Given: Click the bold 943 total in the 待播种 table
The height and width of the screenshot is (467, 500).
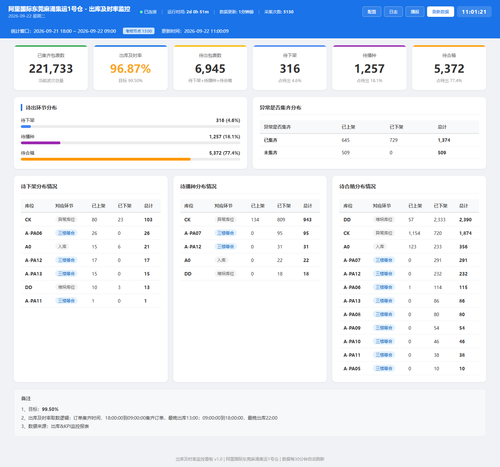Looking at the screenshot, I should (x=307, y=220).
